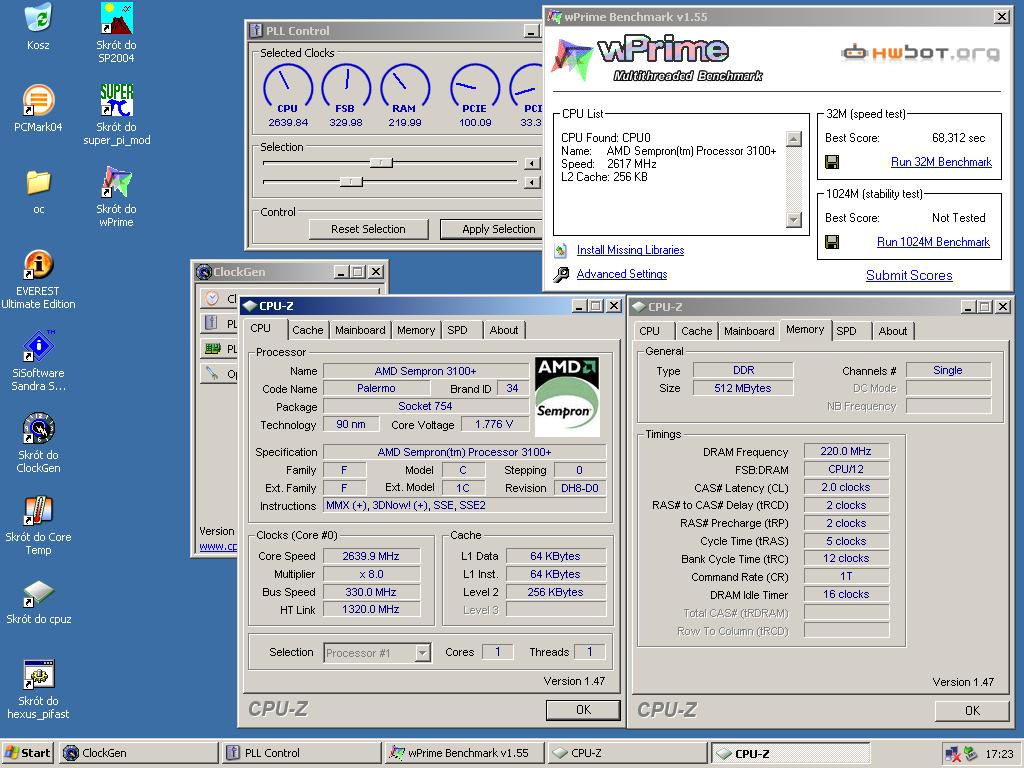Image resolution: width=1024 pixels, height=768 pixels.
Task: Click the memory chip icon in ClockGen
Action: click(212, 349)
